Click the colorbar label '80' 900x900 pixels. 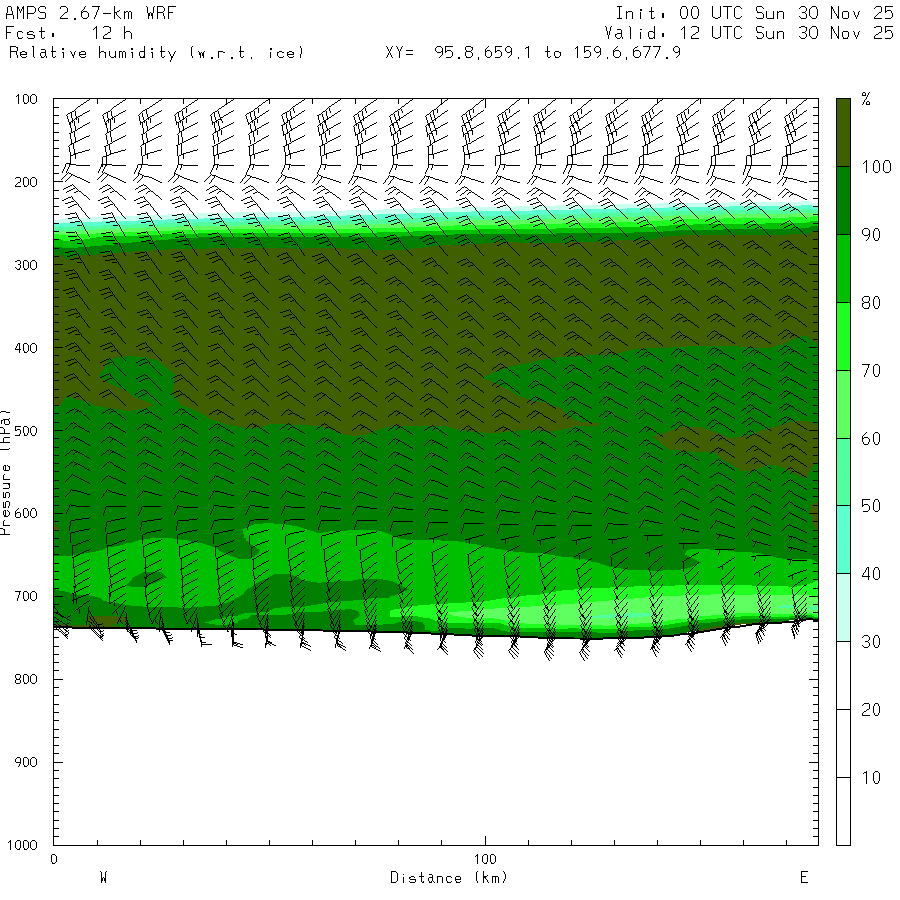[x=871, y=302]
